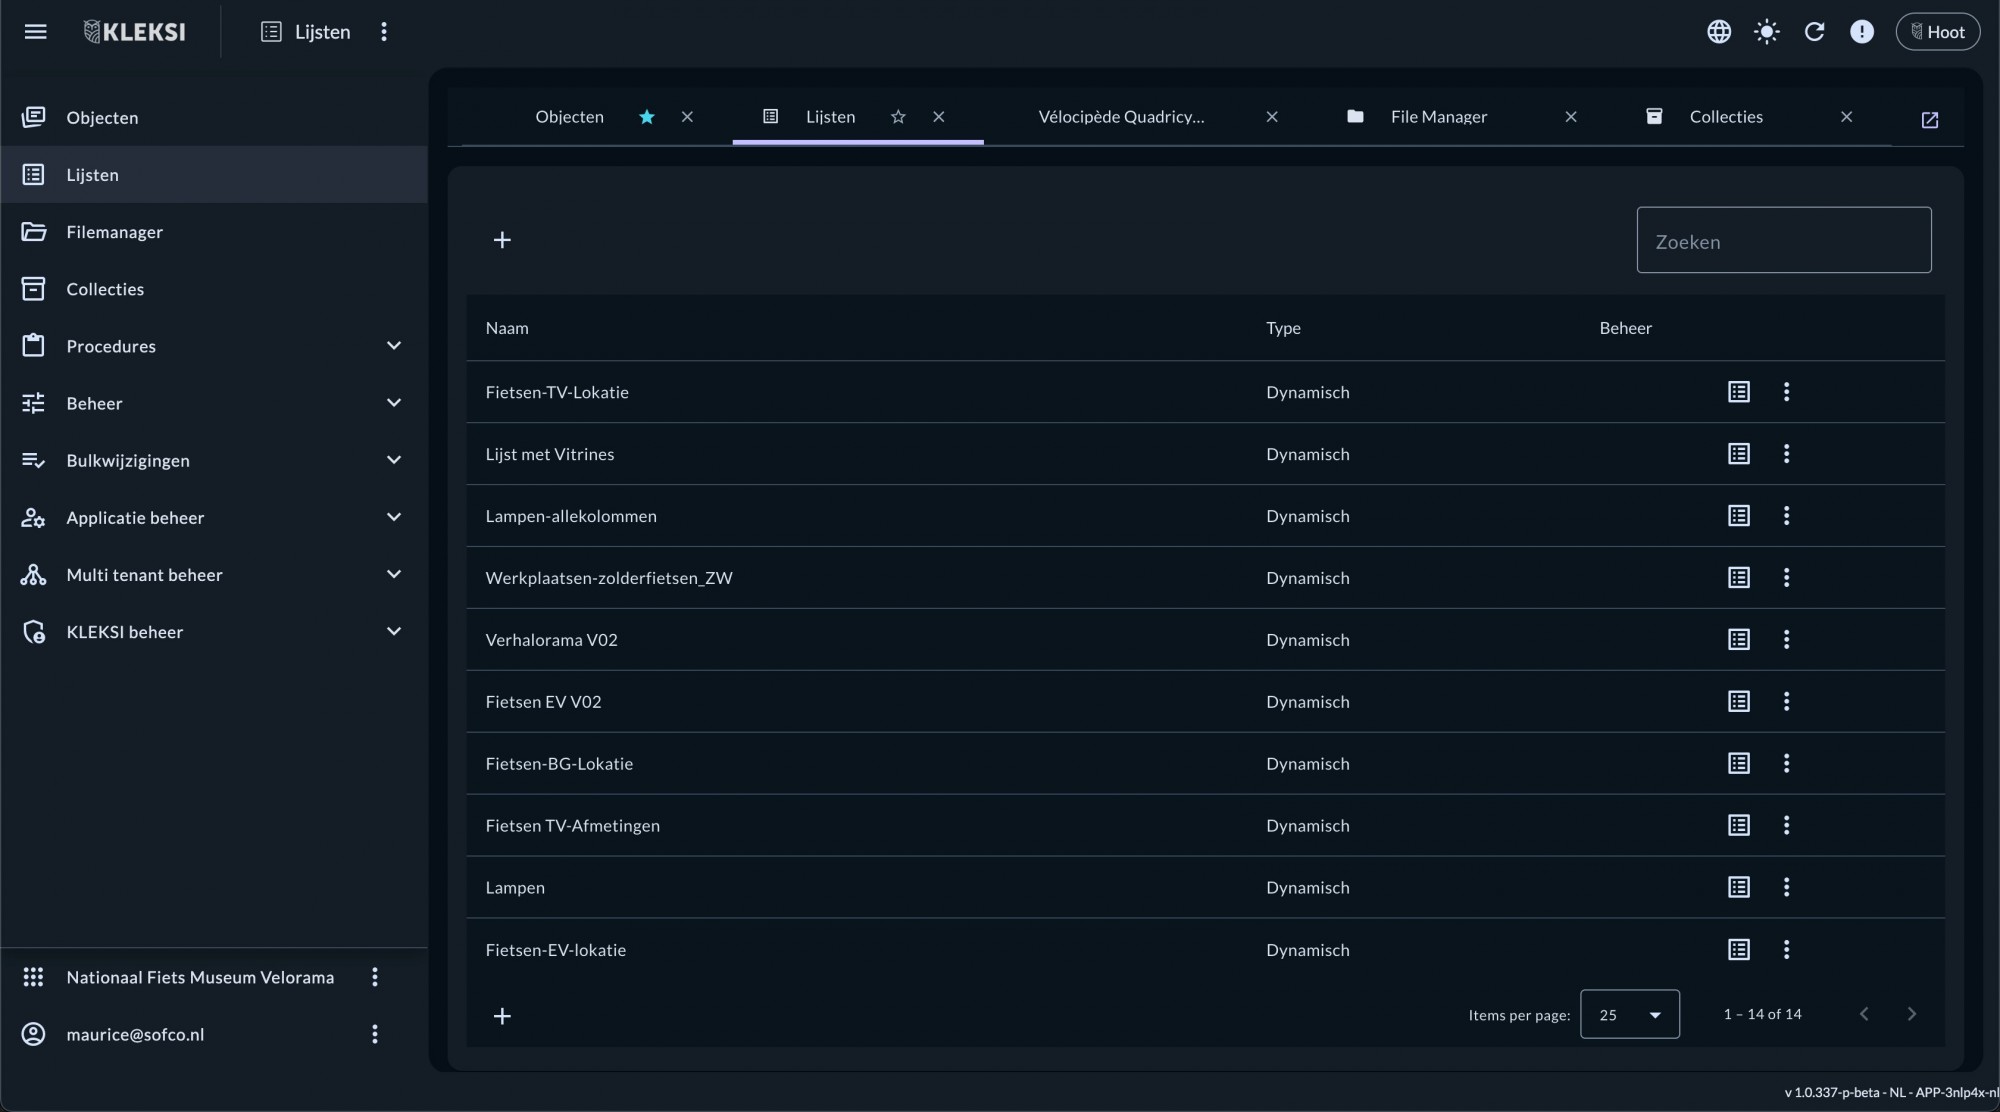Screen dimensions: 2000x1112
Task: Sort by Naam column header
Action: point(507,328)
